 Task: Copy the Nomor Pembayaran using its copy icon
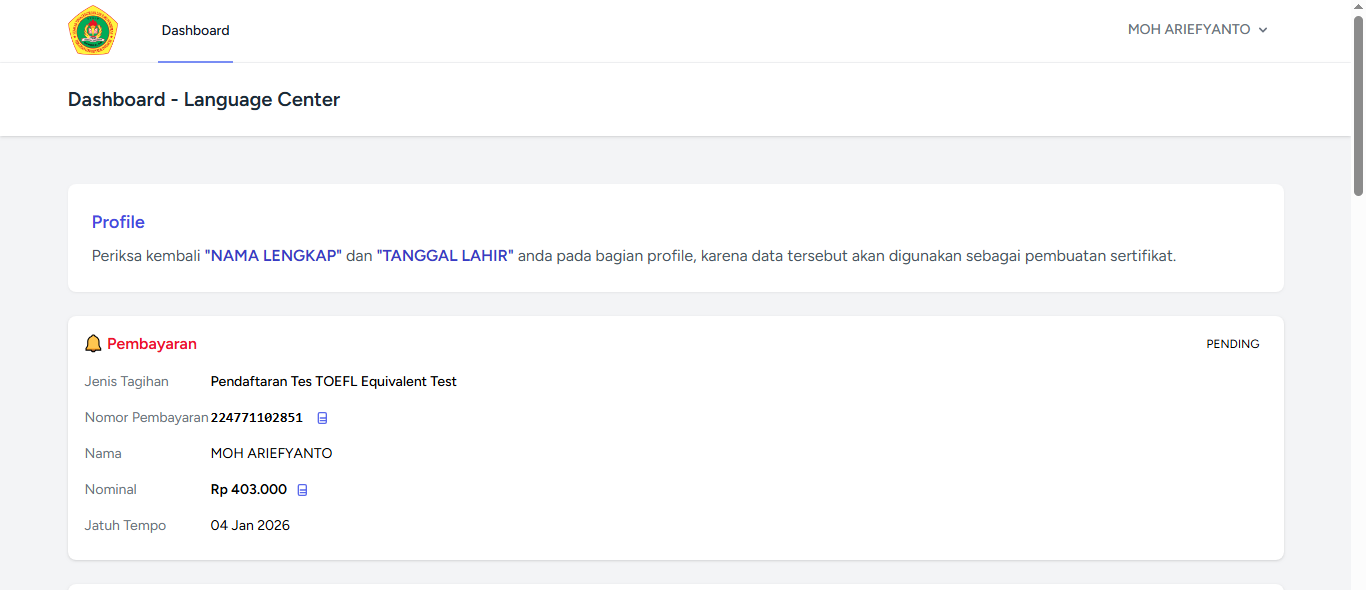click(x=322, y=418)
